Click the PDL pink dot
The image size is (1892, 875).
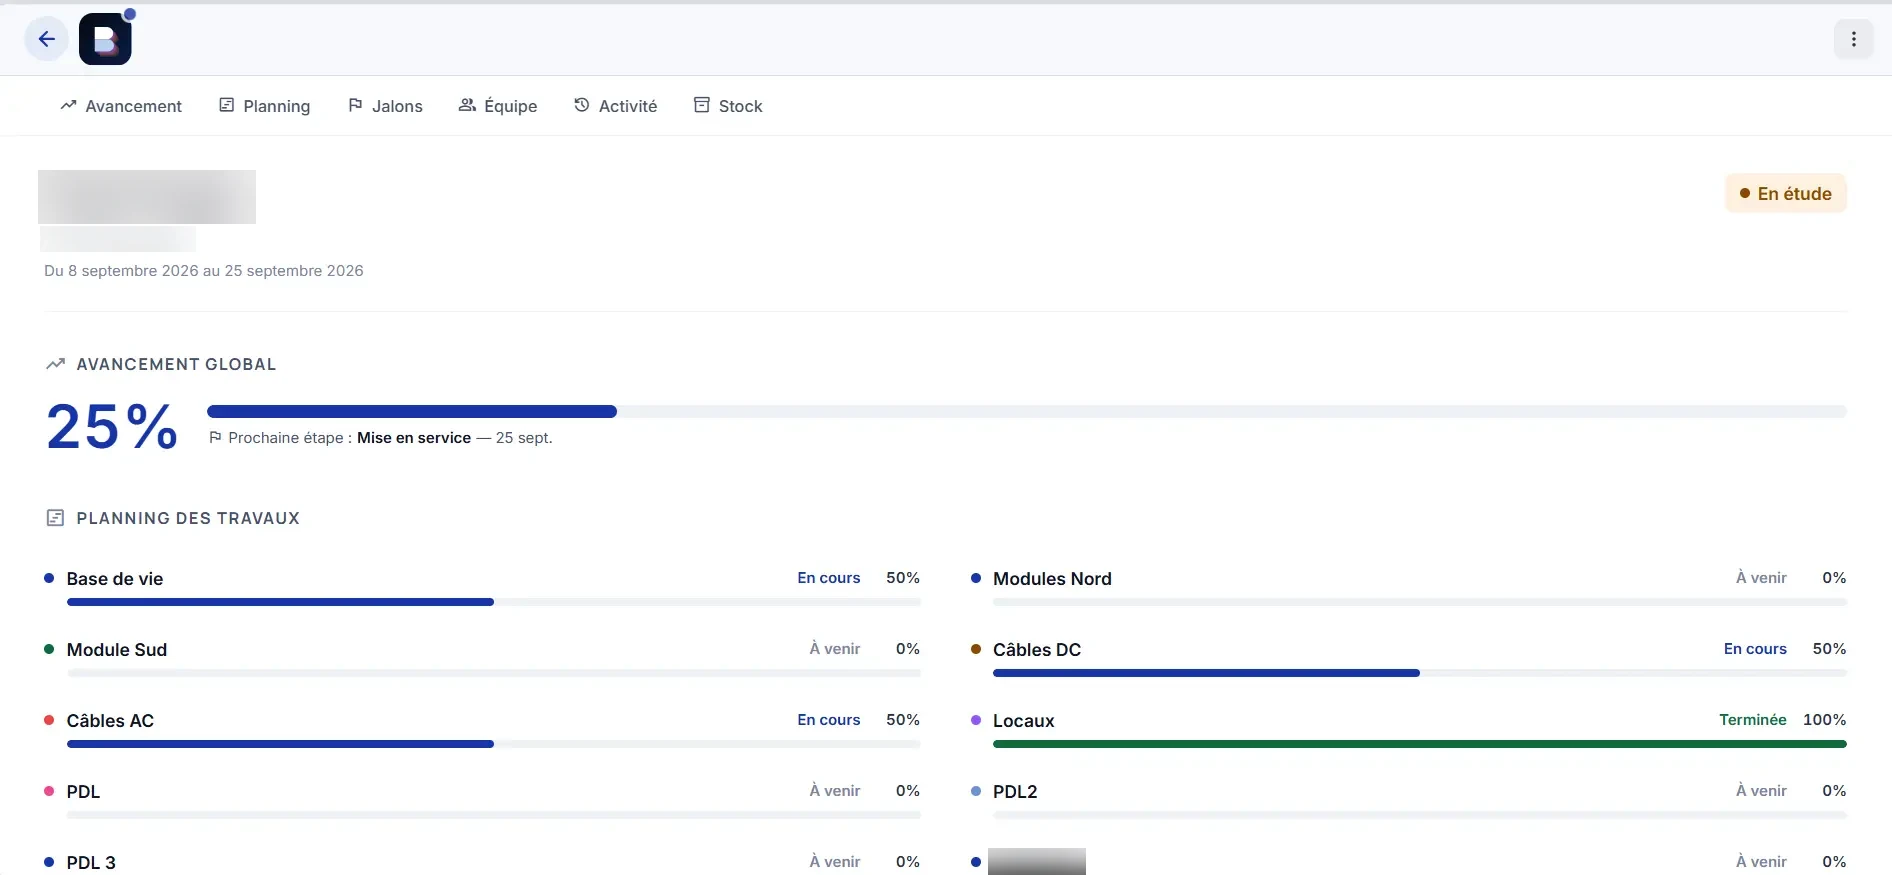click(49, 791)
